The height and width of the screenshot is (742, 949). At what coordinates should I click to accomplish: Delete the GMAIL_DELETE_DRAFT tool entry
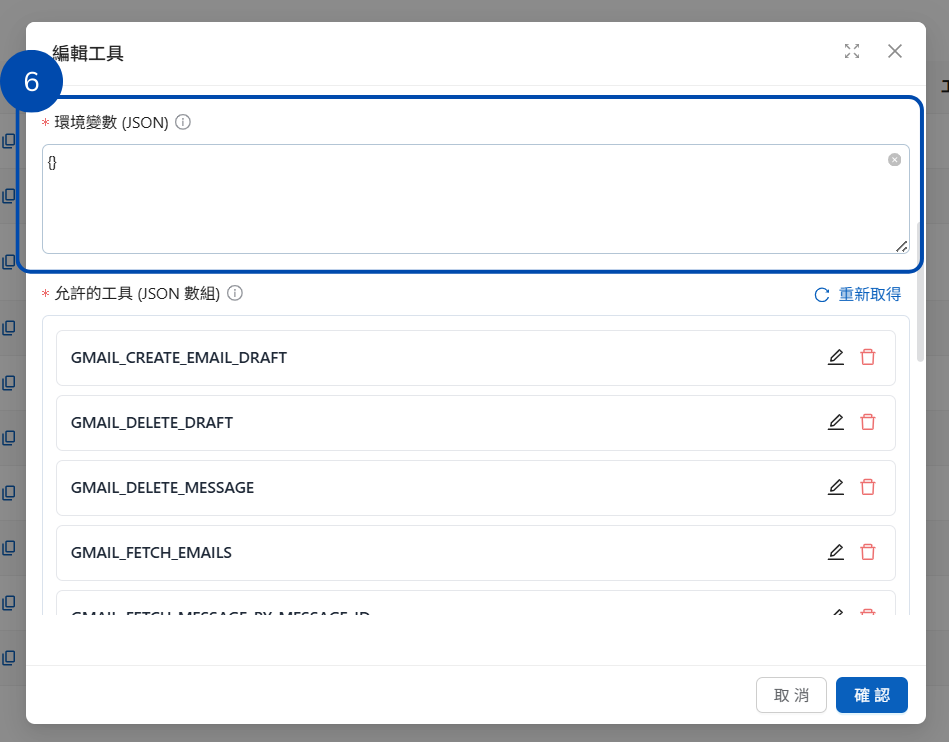[868, 422]
